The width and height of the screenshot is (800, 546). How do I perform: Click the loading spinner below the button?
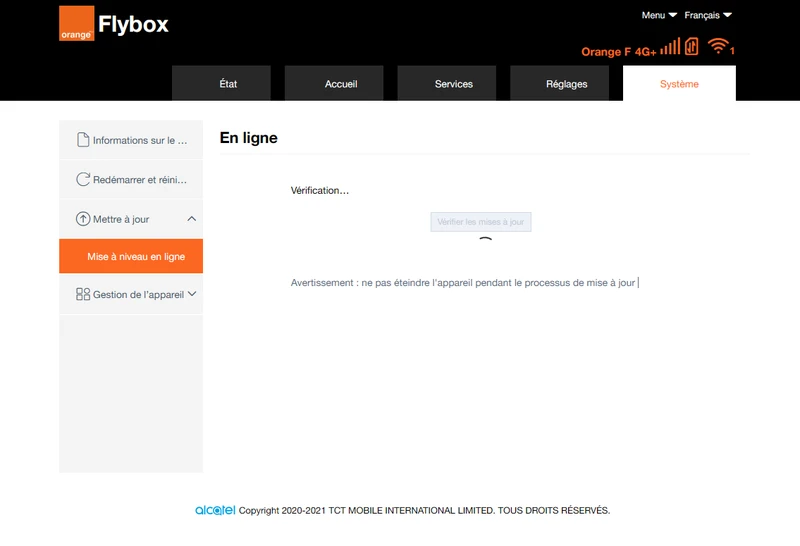485,239
